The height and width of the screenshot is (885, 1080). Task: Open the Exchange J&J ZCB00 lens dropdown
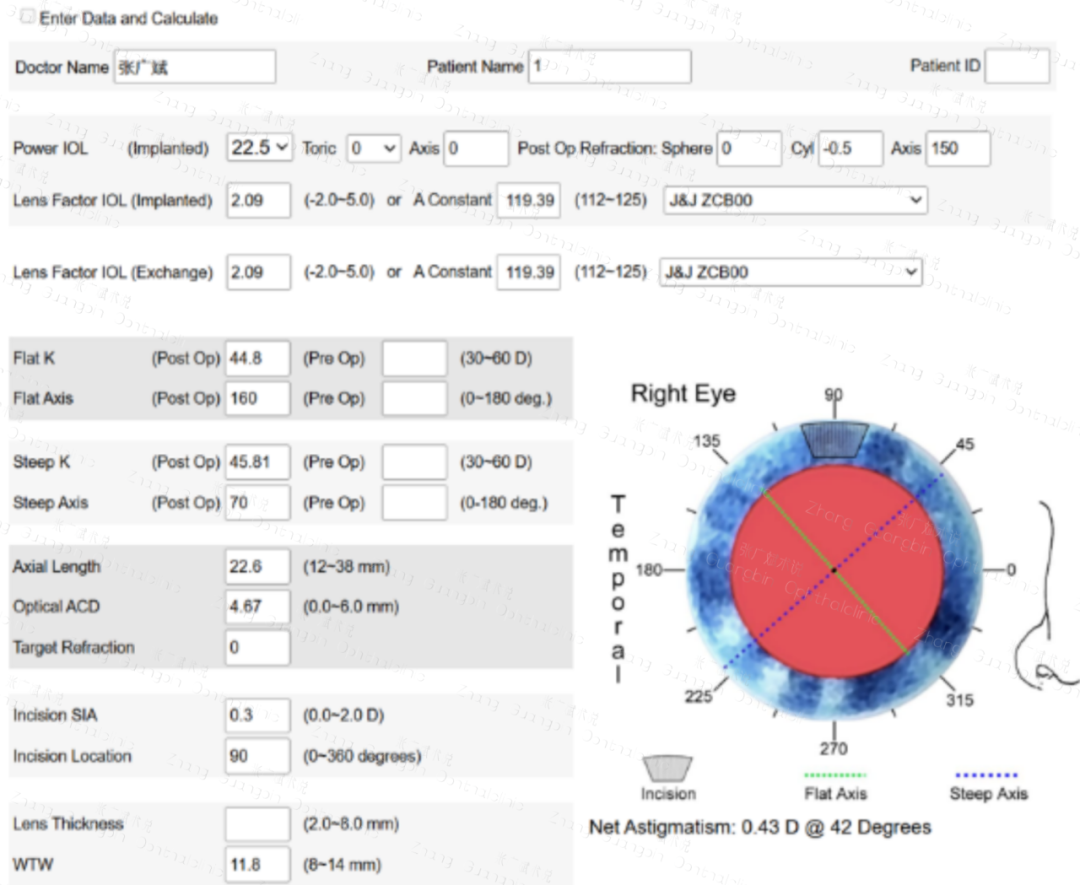[790, 272]
